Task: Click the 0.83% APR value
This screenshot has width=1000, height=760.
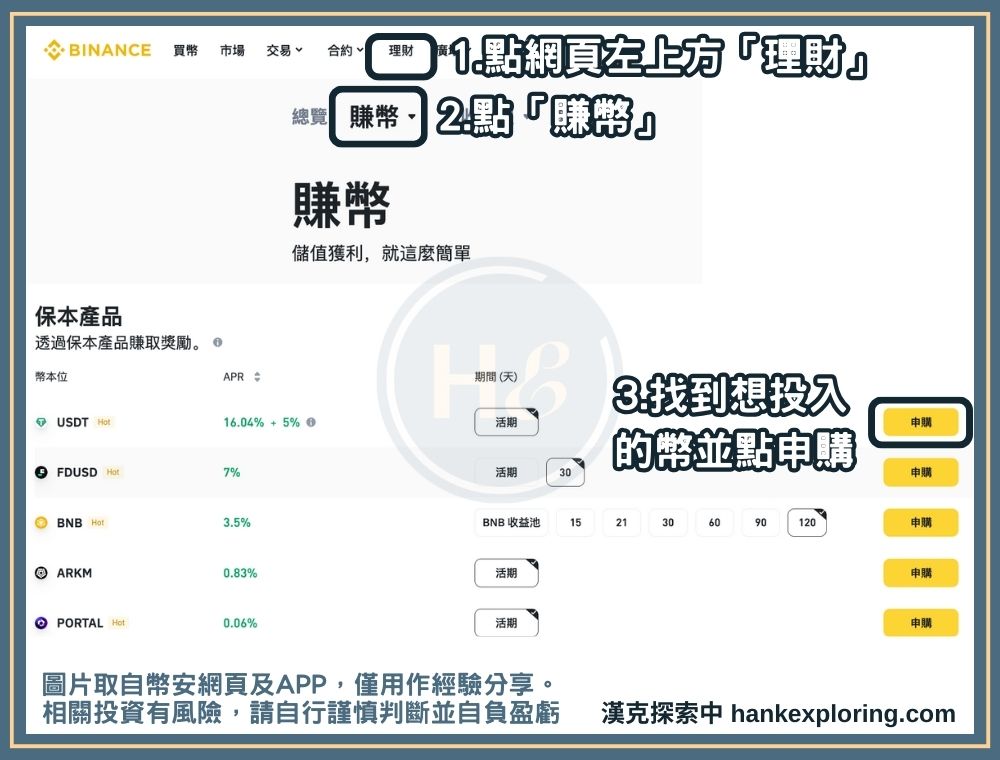Action: point(240,573)
